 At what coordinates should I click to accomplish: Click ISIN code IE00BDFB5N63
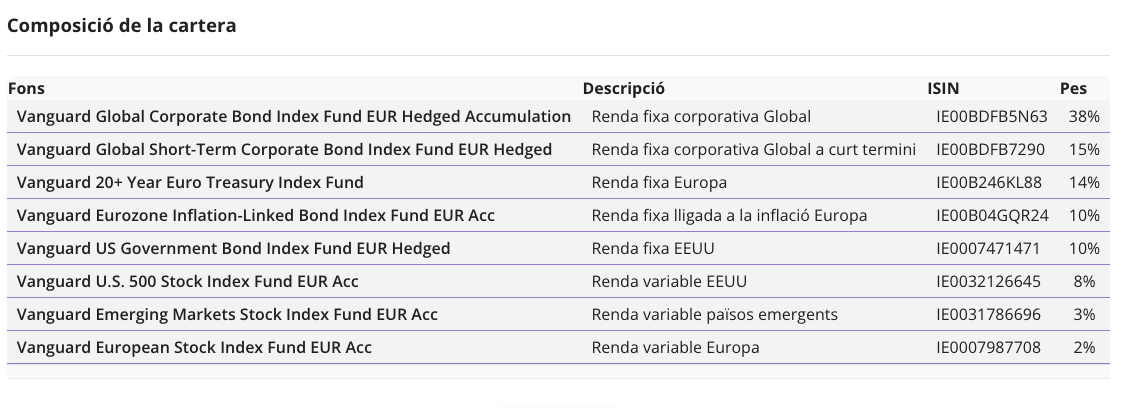[x=992, y=116]
